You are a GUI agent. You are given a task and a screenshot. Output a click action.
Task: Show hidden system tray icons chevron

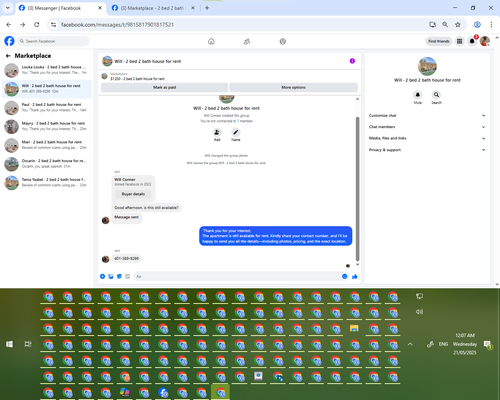410,344
